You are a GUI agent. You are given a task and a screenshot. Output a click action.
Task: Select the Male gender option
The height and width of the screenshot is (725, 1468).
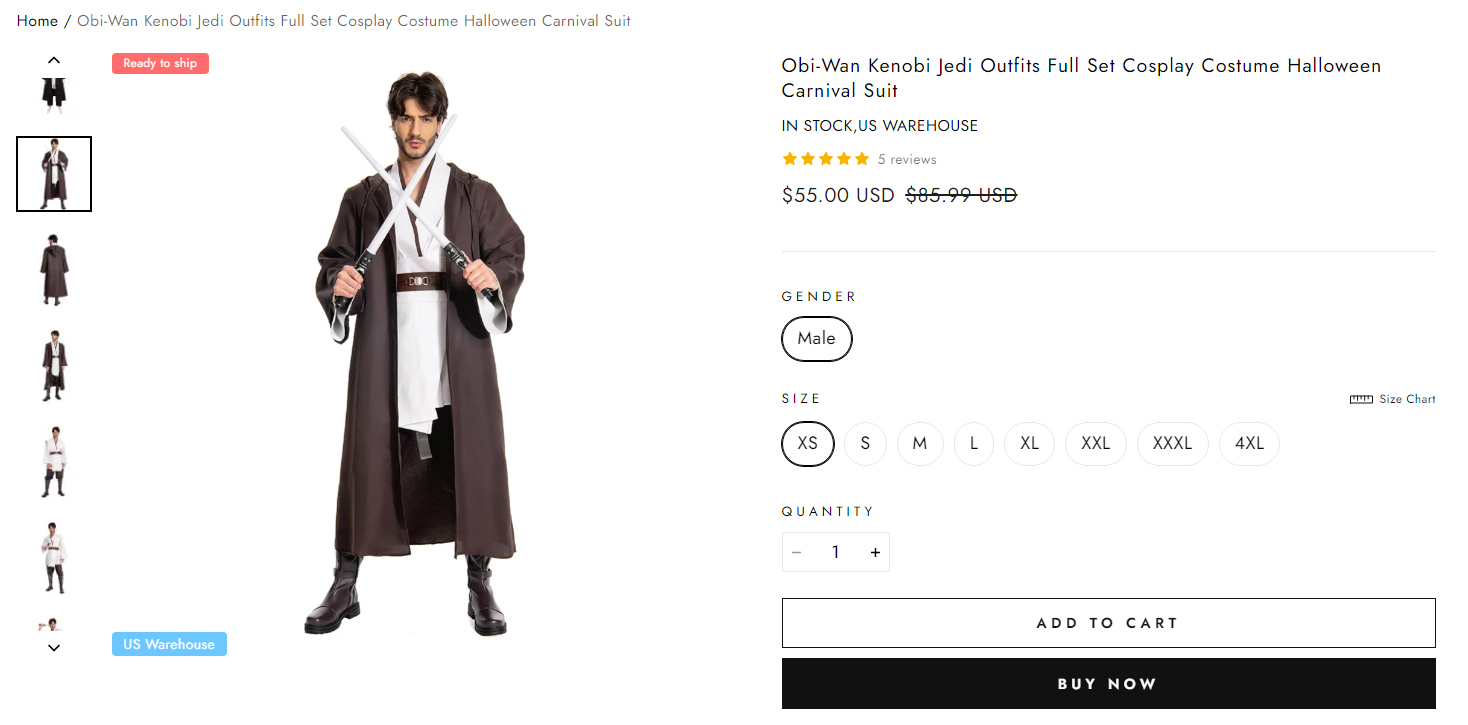(x=816, y=339)
